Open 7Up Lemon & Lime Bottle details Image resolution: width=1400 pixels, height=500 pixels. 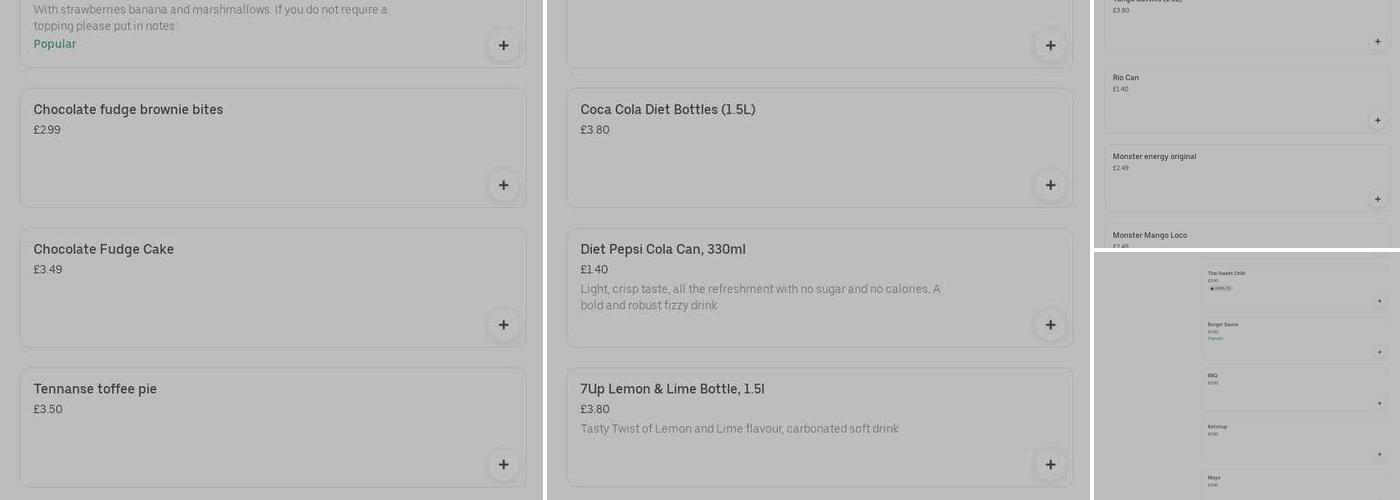click(672, 389)
